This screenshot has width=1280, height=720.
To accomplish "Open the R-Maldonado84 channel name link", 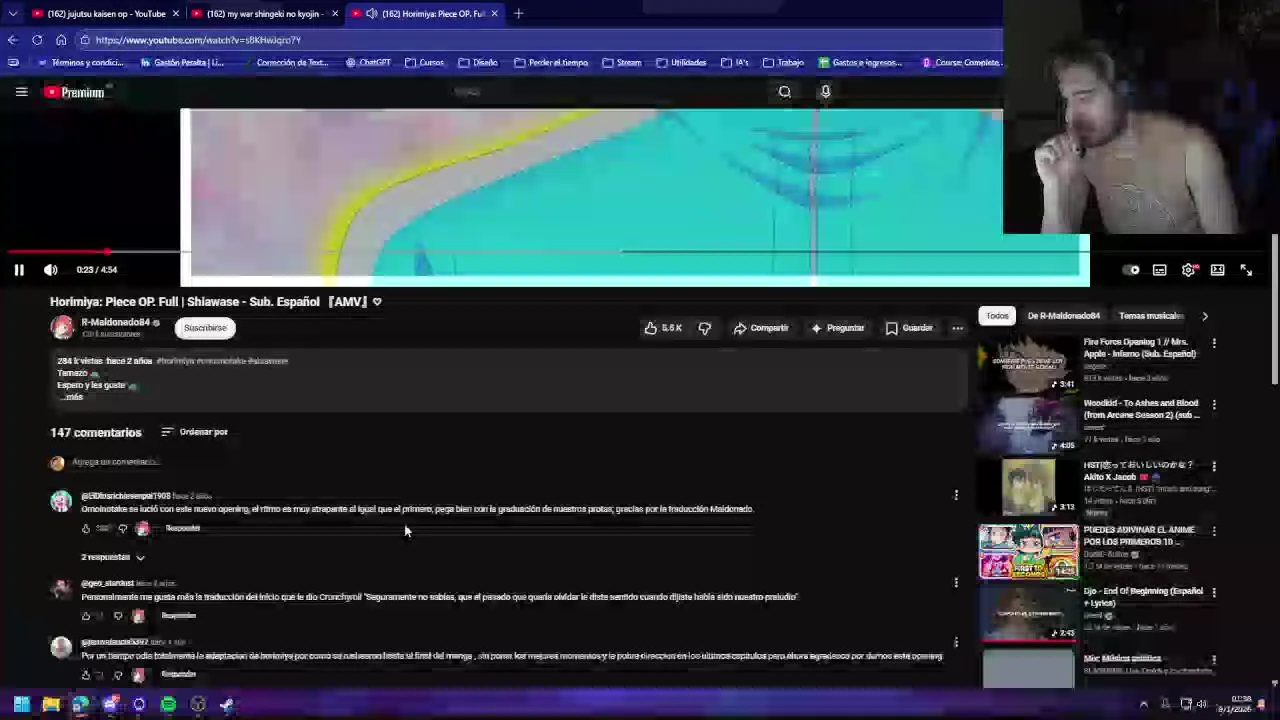I will pos(115,322).
